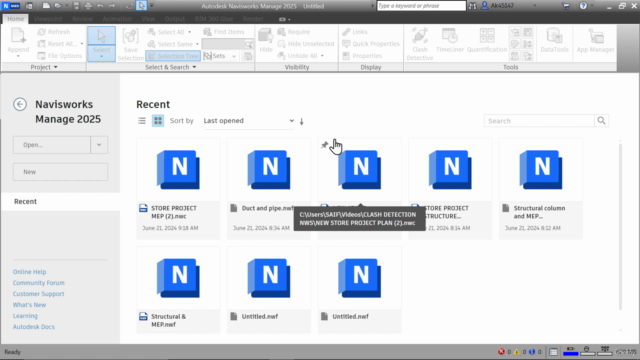Toggle Quick Properties display
The width and height of the screenshot is (640, 360).
(x=371, y=44)
